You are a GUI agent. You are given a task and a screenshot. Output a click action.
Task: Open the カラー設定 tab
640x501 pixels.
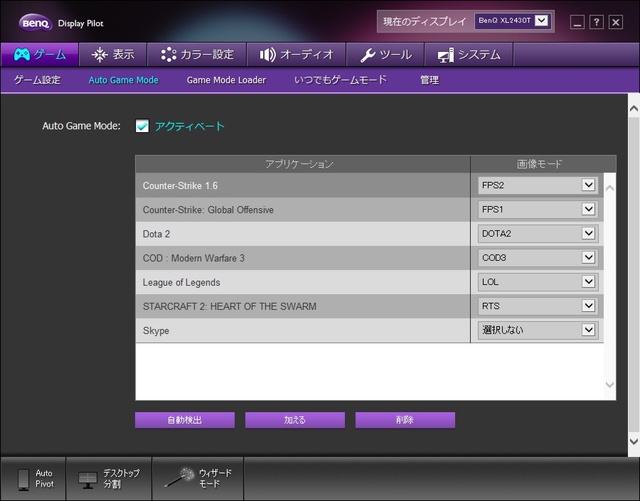coord(197,54)
